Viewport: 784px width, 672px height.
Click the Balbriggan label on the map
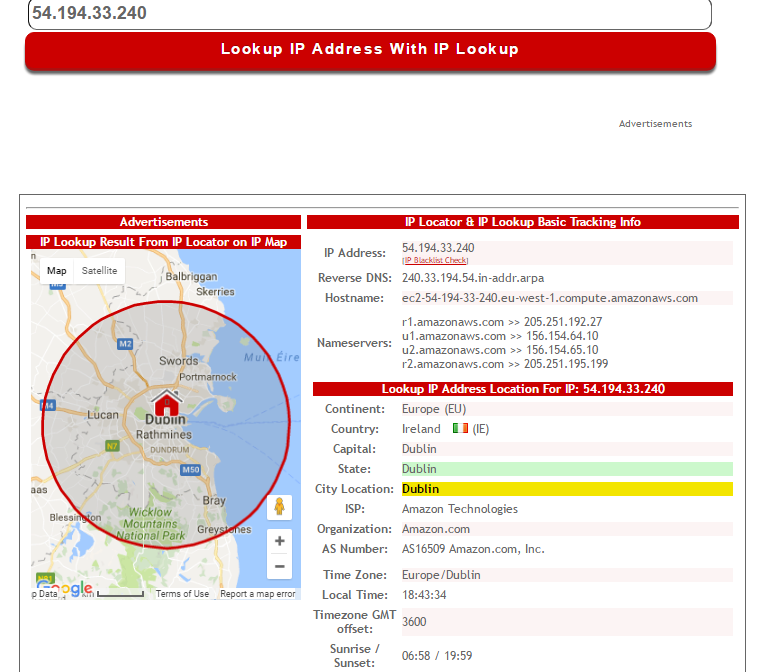click(x=191, y=276)
